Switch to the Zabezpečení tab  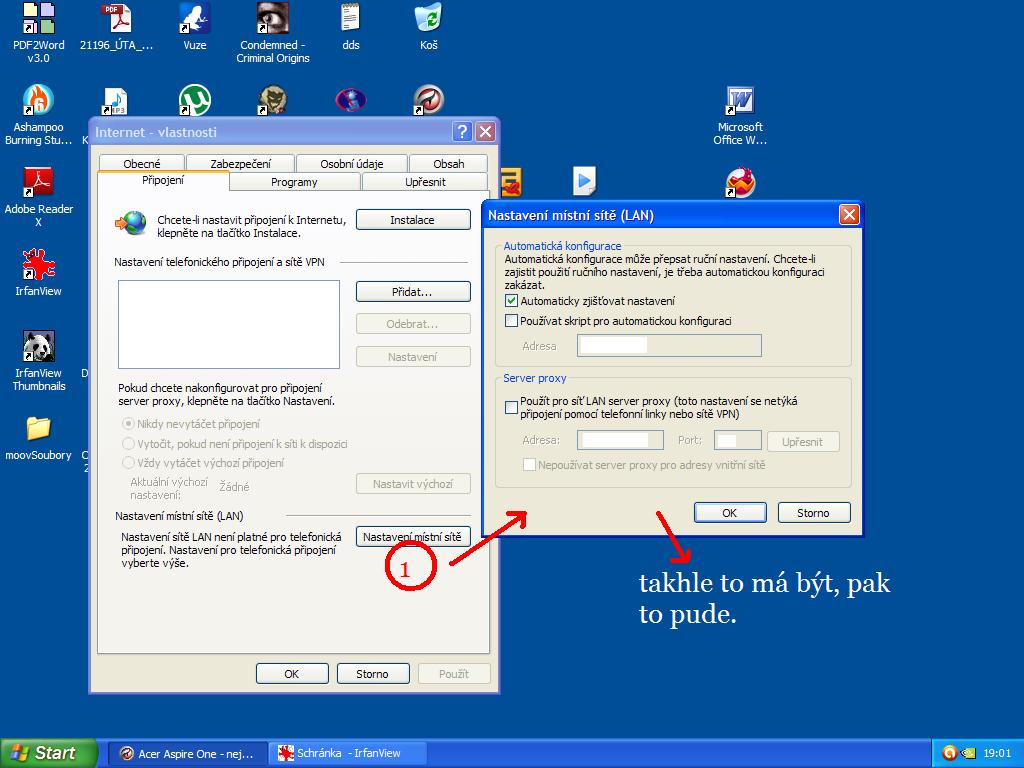pos(240,163)
